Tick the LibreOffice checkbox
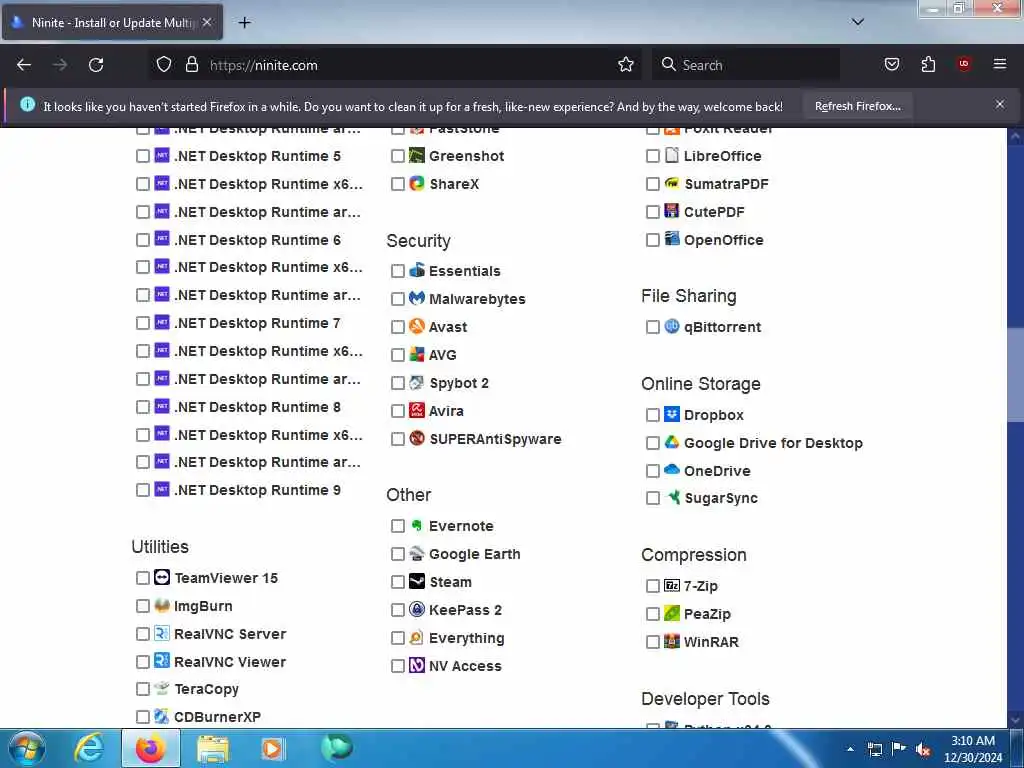The height and width of the screenshot is (768, 1024). pos(652,155)
